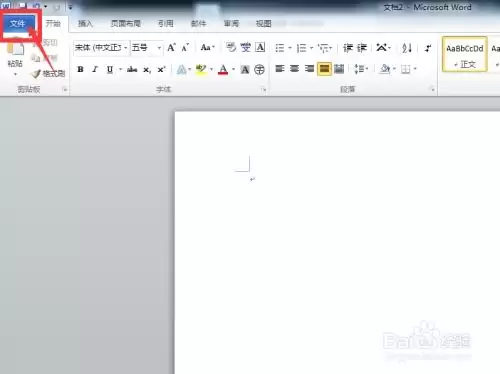This screenshot has height=374, width=500.
Task: Open the Paste options dropdown arrow
Action: tap(15, 74)
